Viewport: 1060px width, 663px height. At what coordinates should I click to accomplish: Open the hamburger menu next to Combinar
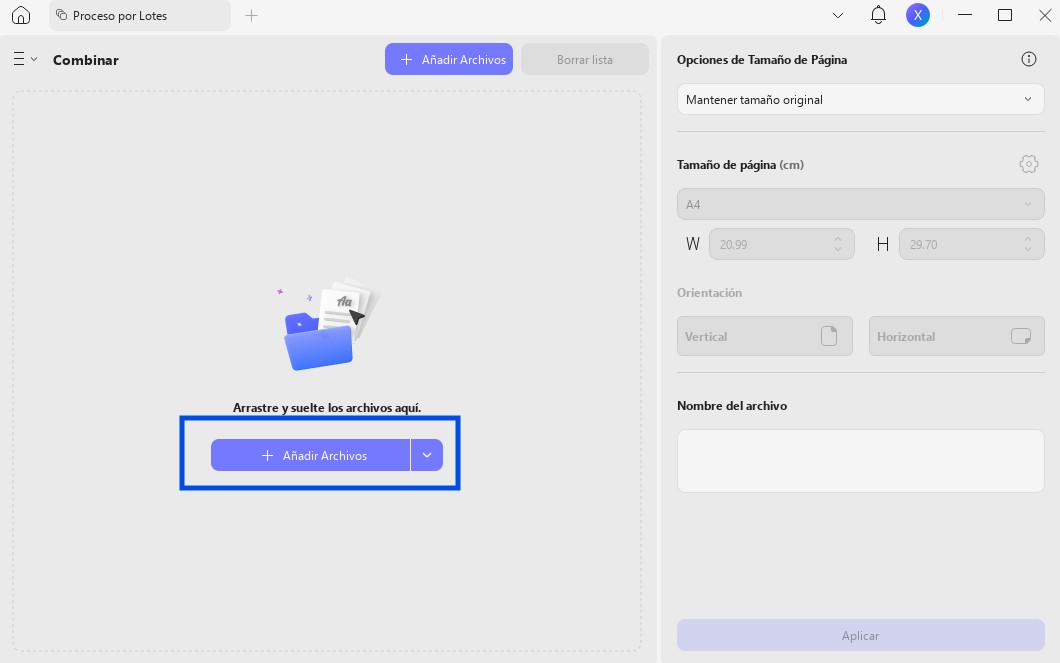tap(24, 59)
